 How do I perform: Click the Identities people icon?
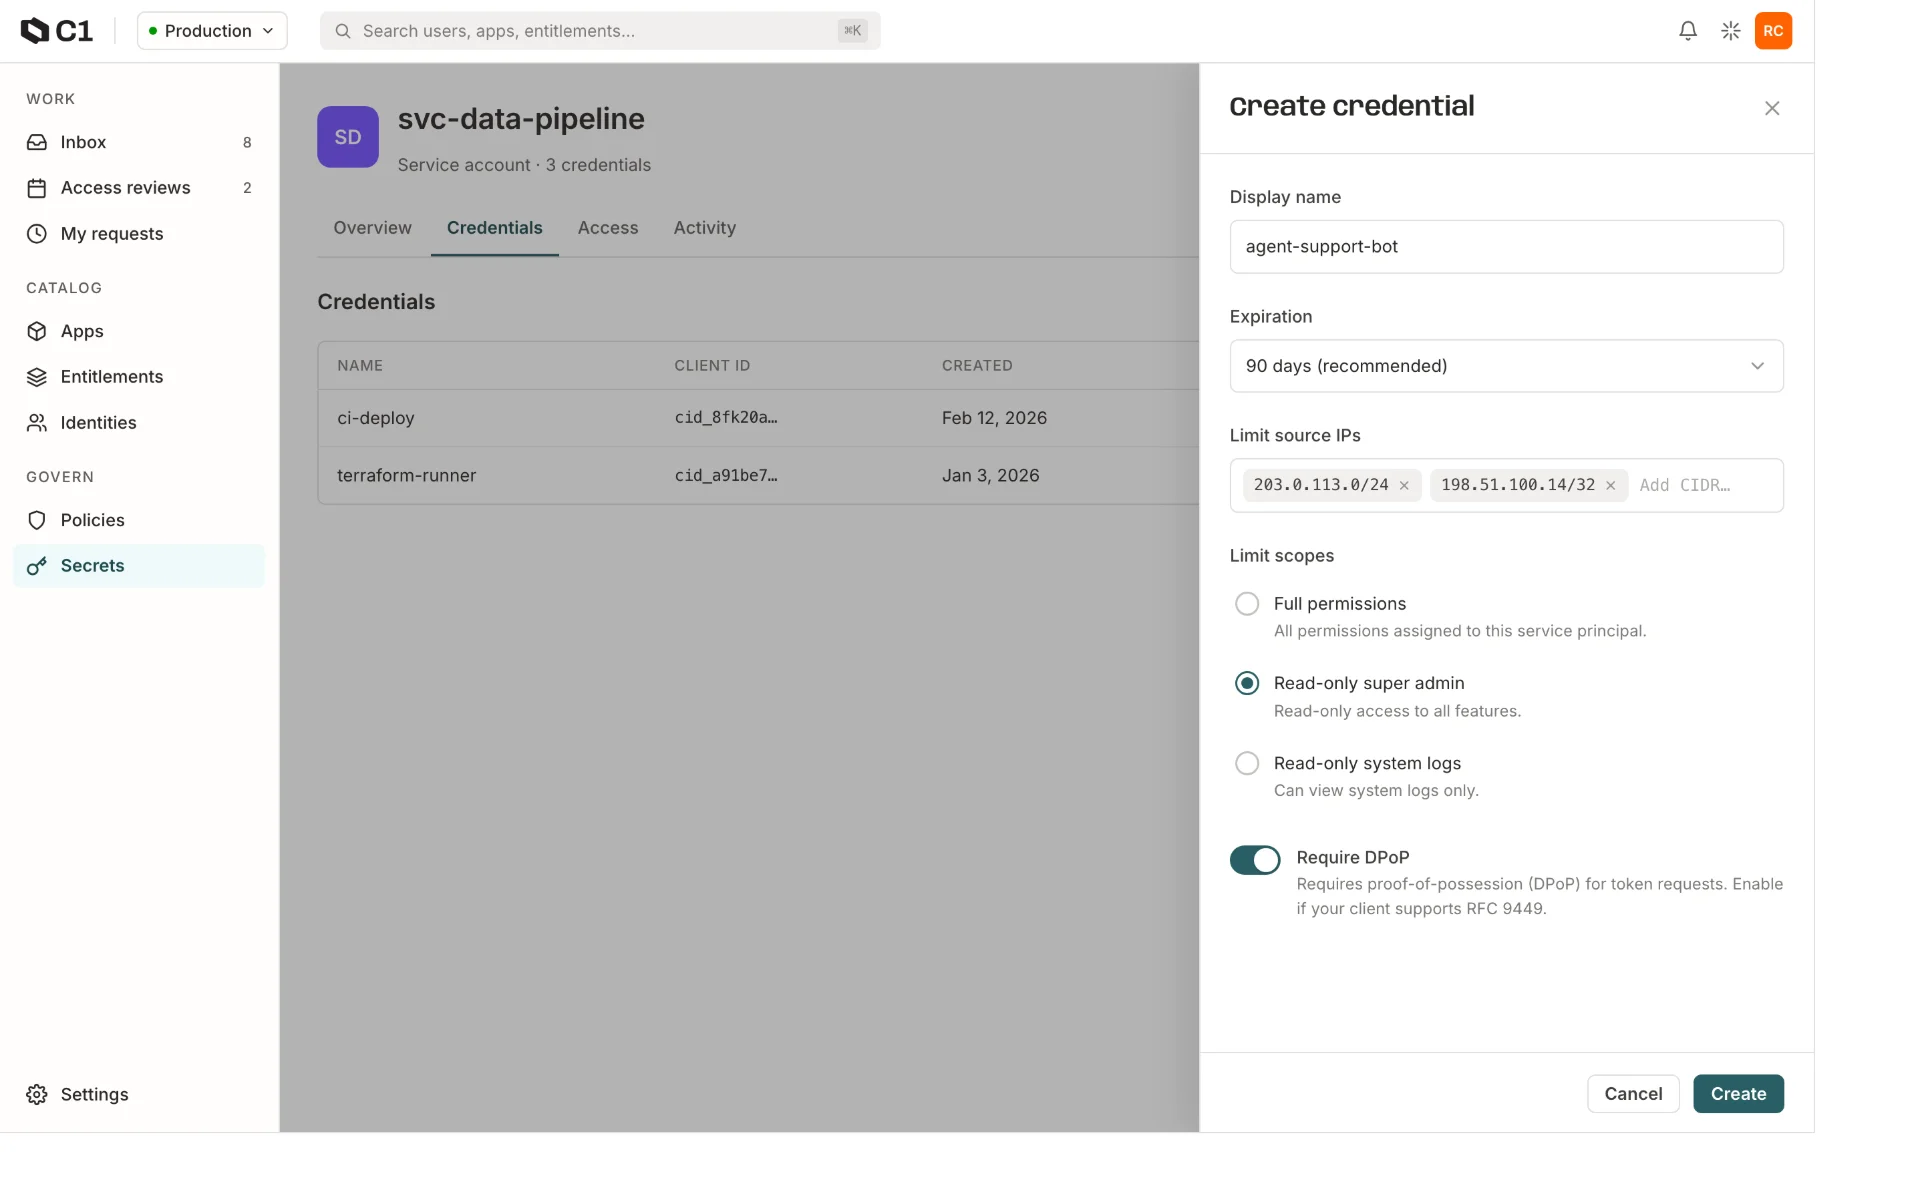(x=37, y=423)
